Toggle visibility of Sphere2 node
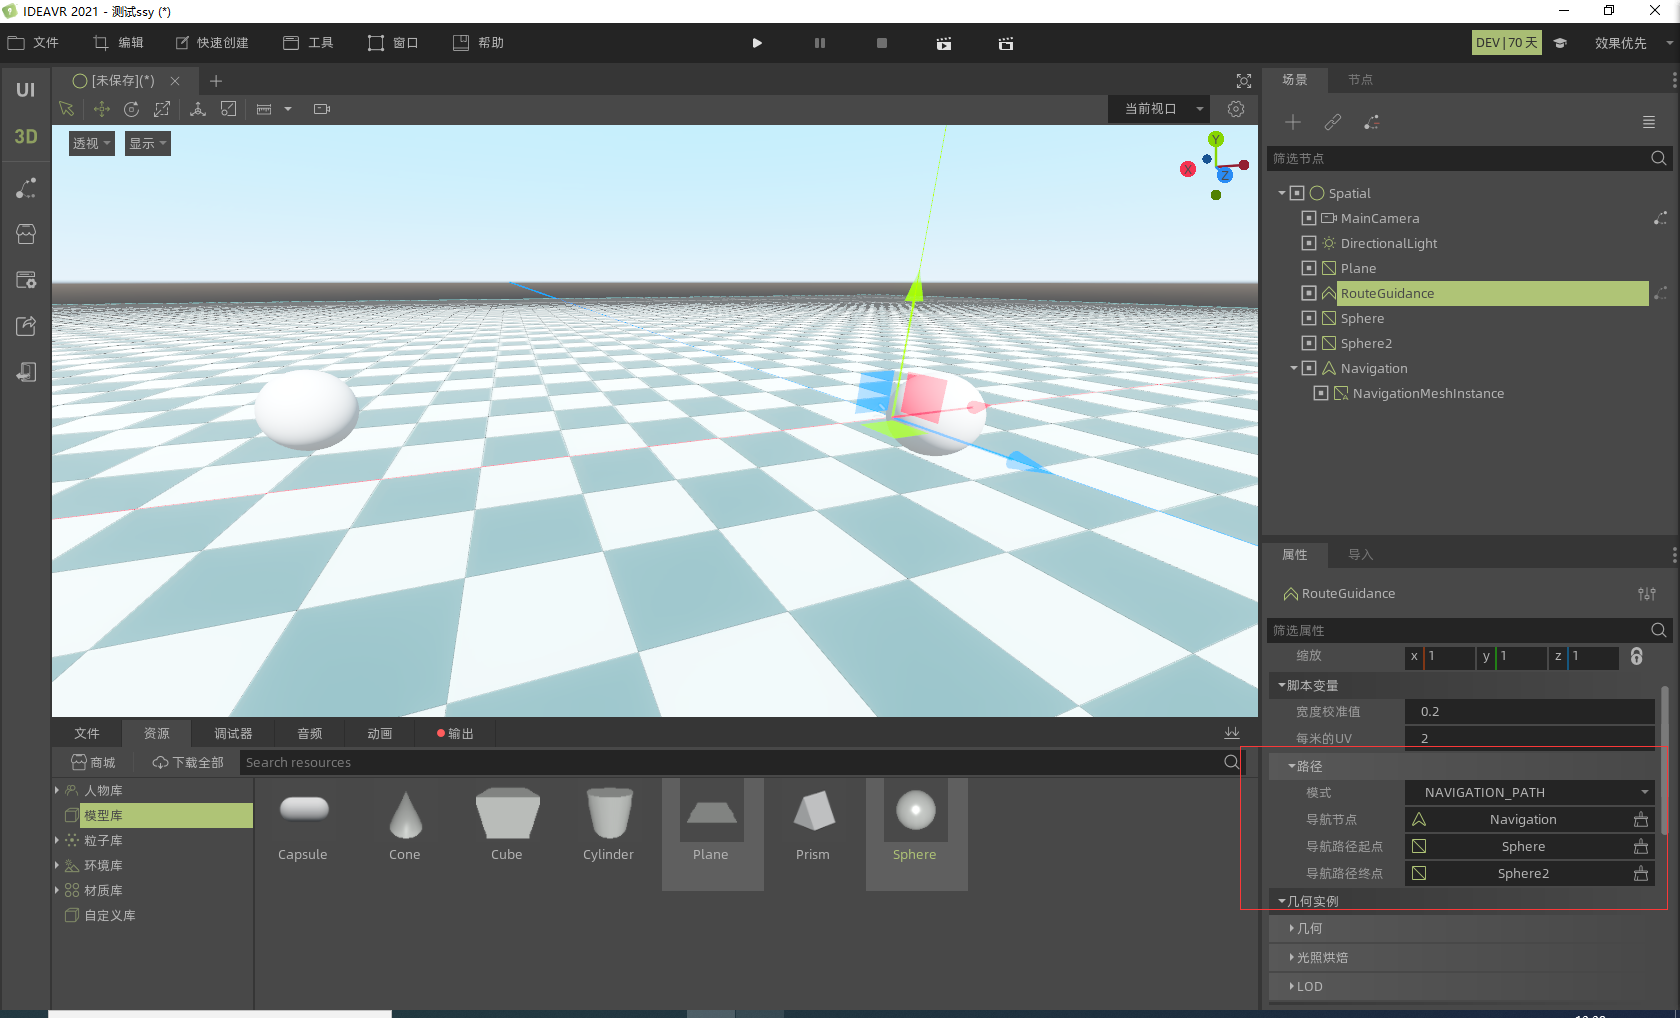 (1309, 343)
